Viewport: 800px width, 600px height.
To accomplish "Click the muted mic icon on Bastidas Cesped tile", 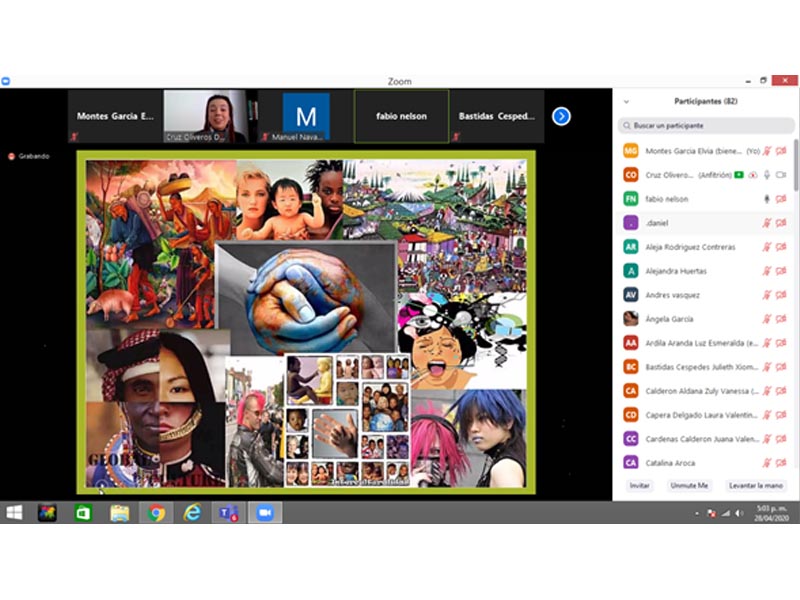I will click(456, 136).
